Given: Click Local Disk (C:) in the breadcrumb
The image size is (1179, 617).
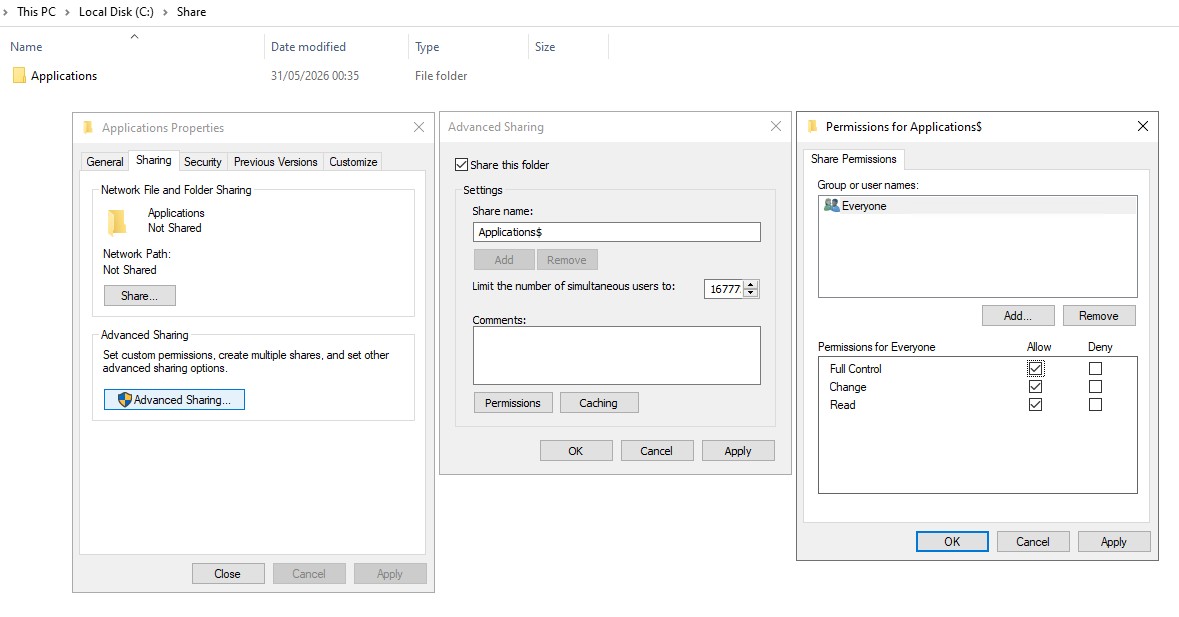Looking at the screenshot, I should [116, 12].
